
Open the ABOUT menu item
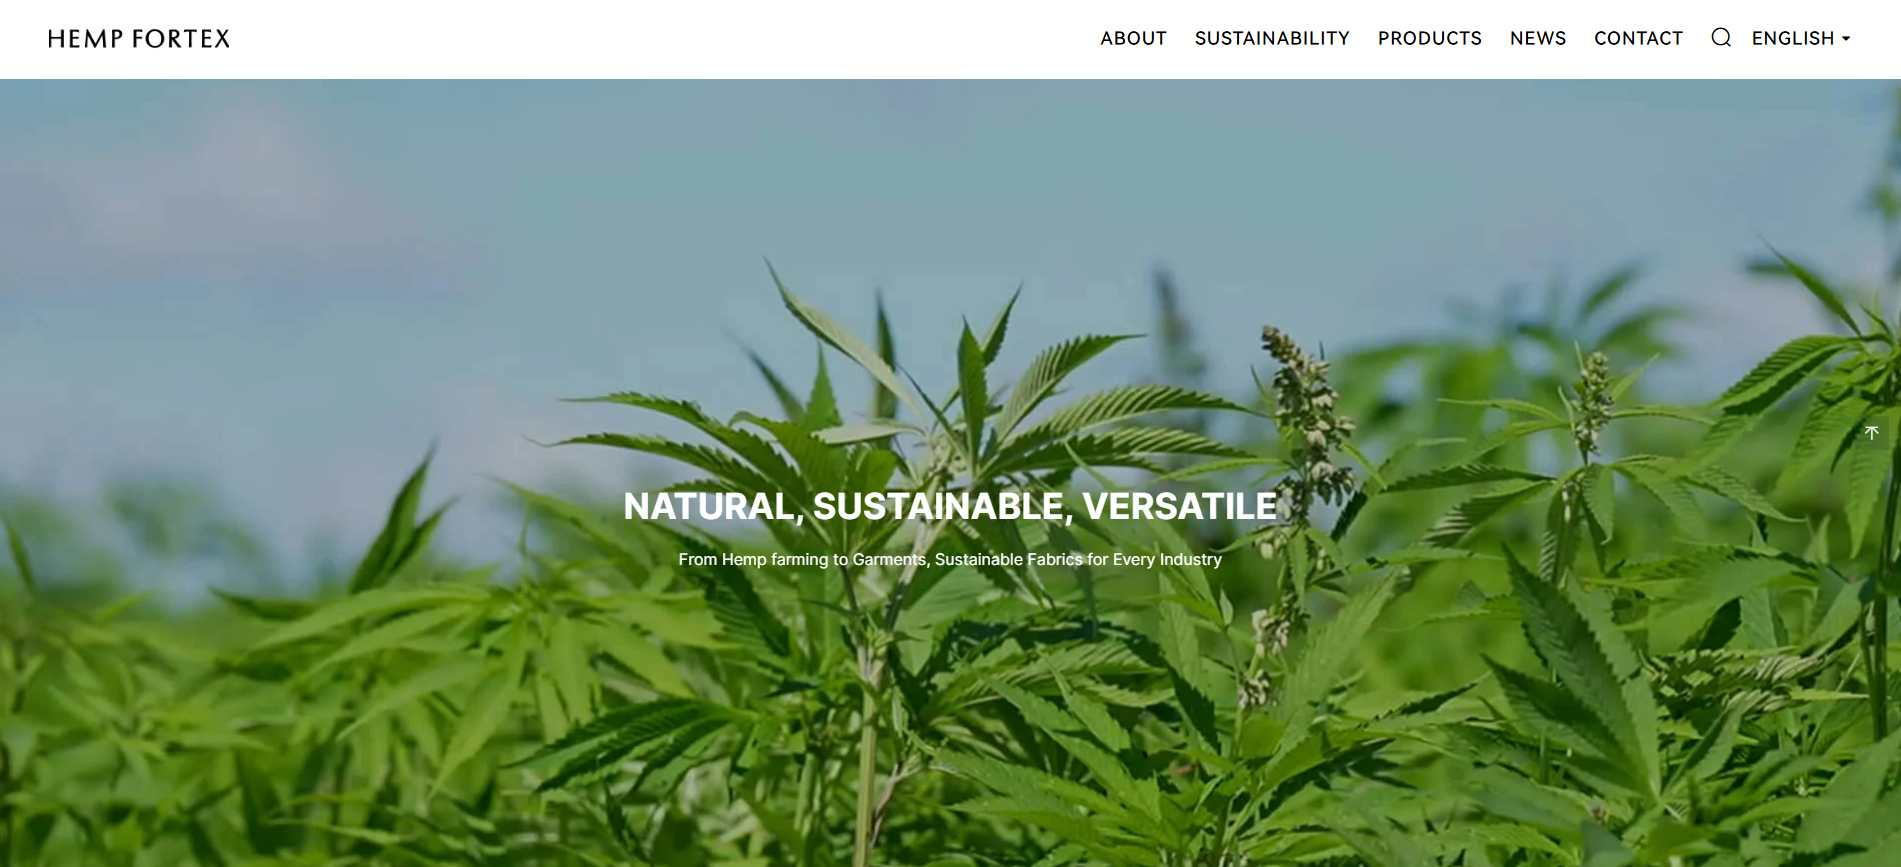pos(1133,38)
